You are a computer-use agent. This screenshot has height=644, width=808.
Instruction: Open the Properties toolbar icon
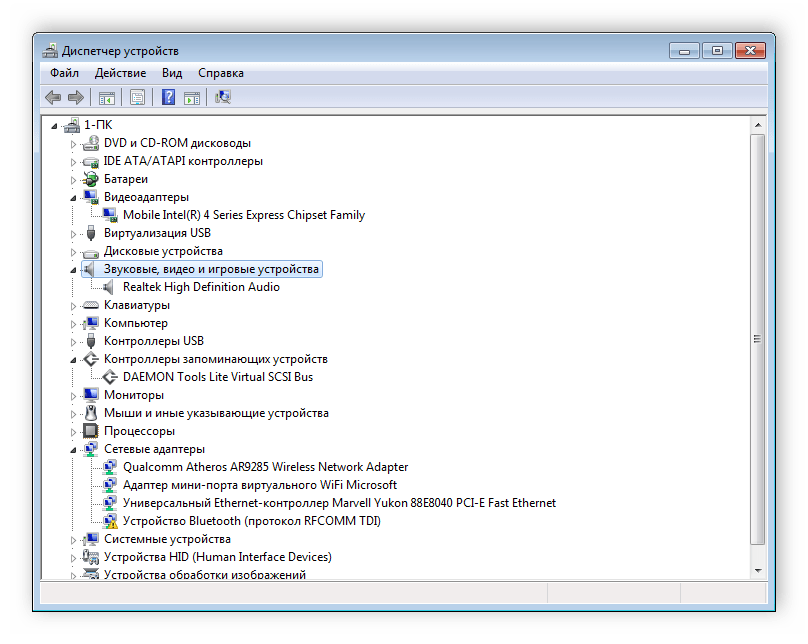137,97
